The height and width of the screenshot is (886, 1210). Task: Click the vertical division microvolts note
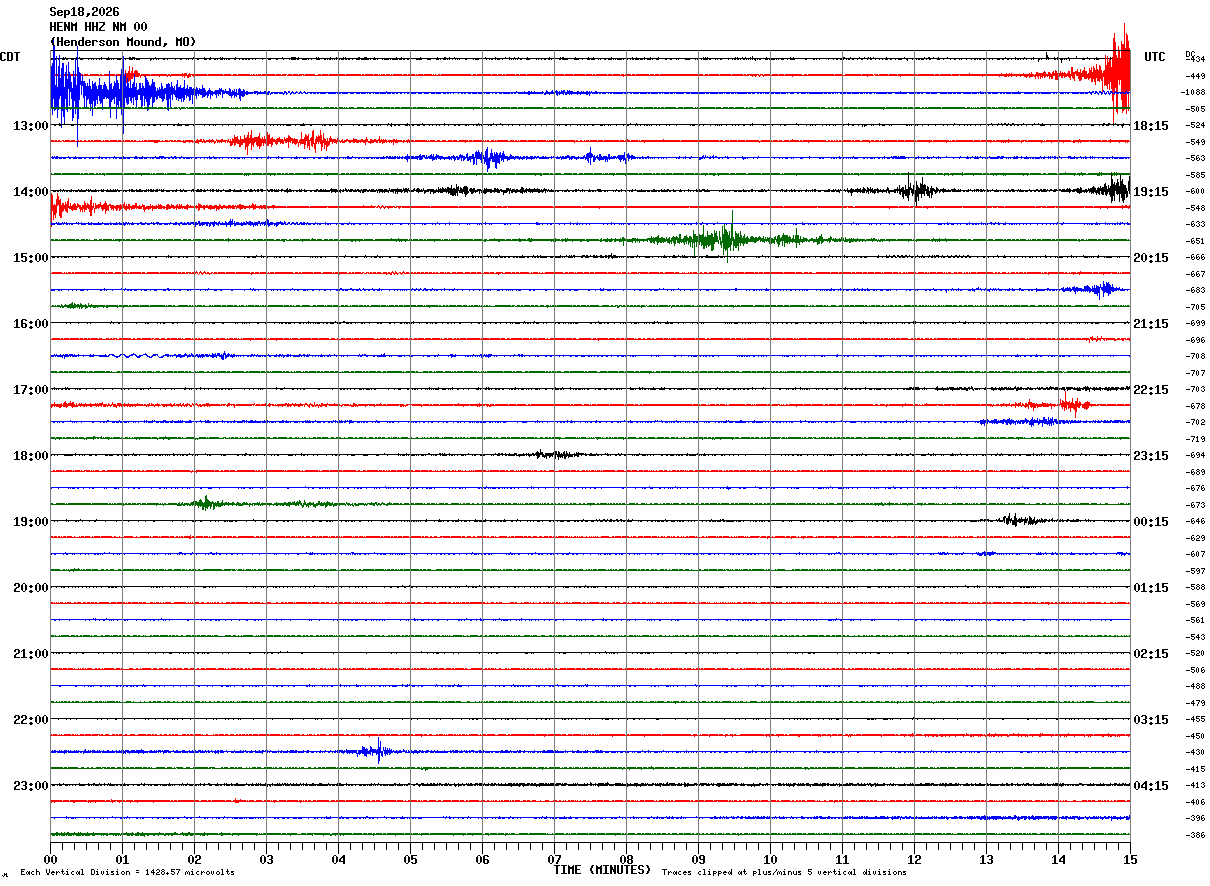click(x=127, y=872)
